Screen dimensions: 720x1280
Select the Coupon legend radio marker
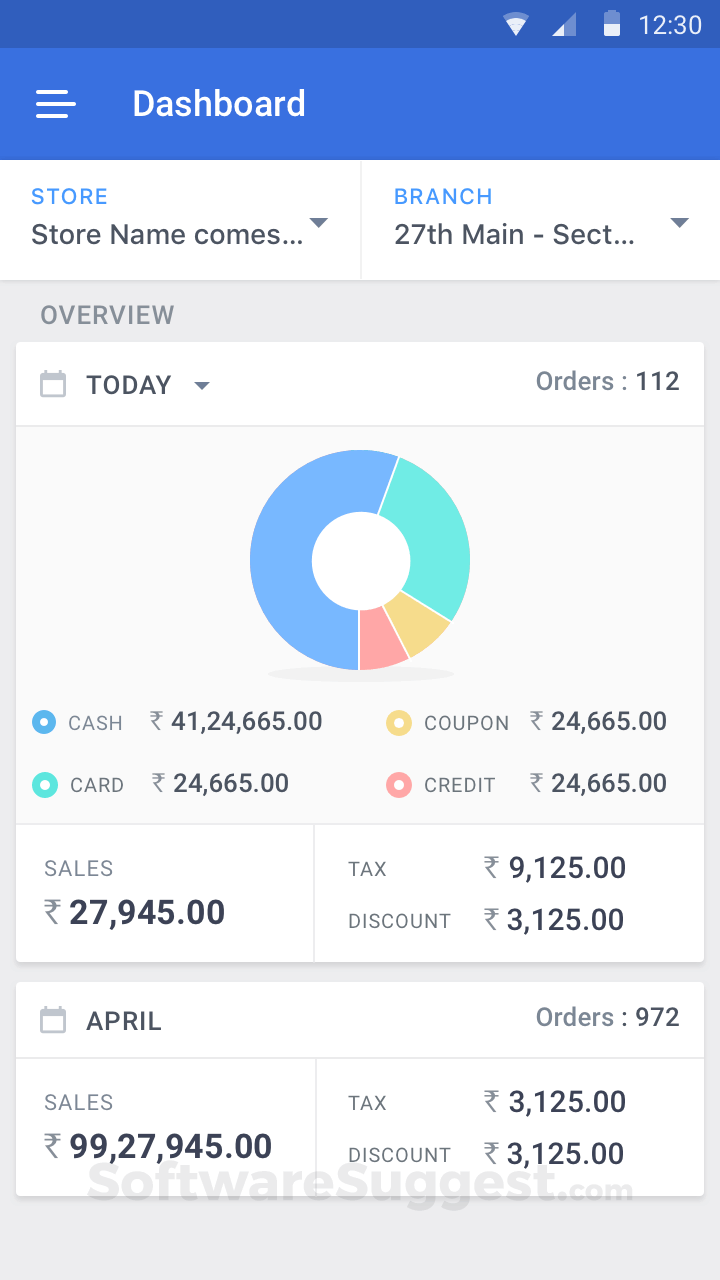click(x=399, y=722)
